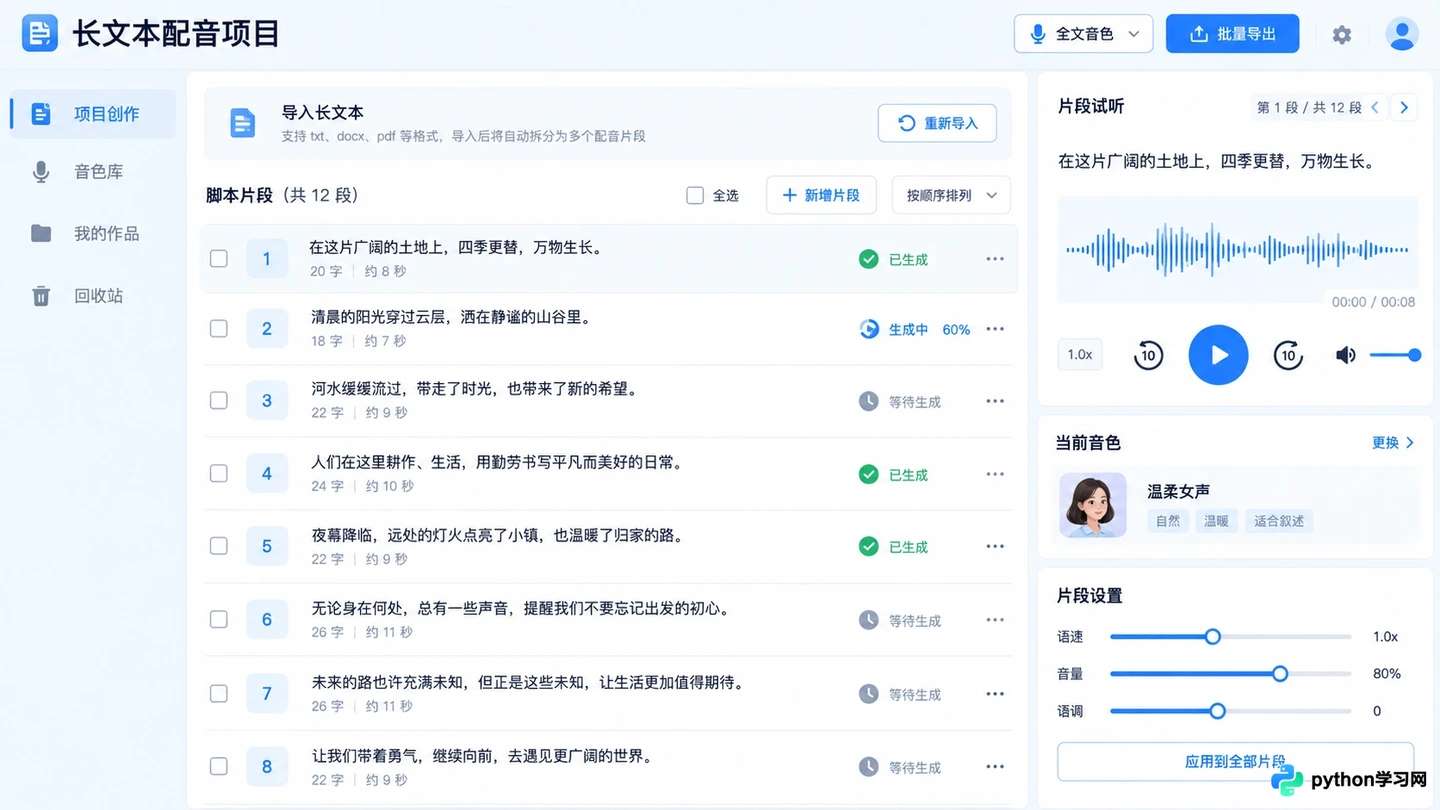Click the 应用到全部片段 button

click(x=1235, y=761)
